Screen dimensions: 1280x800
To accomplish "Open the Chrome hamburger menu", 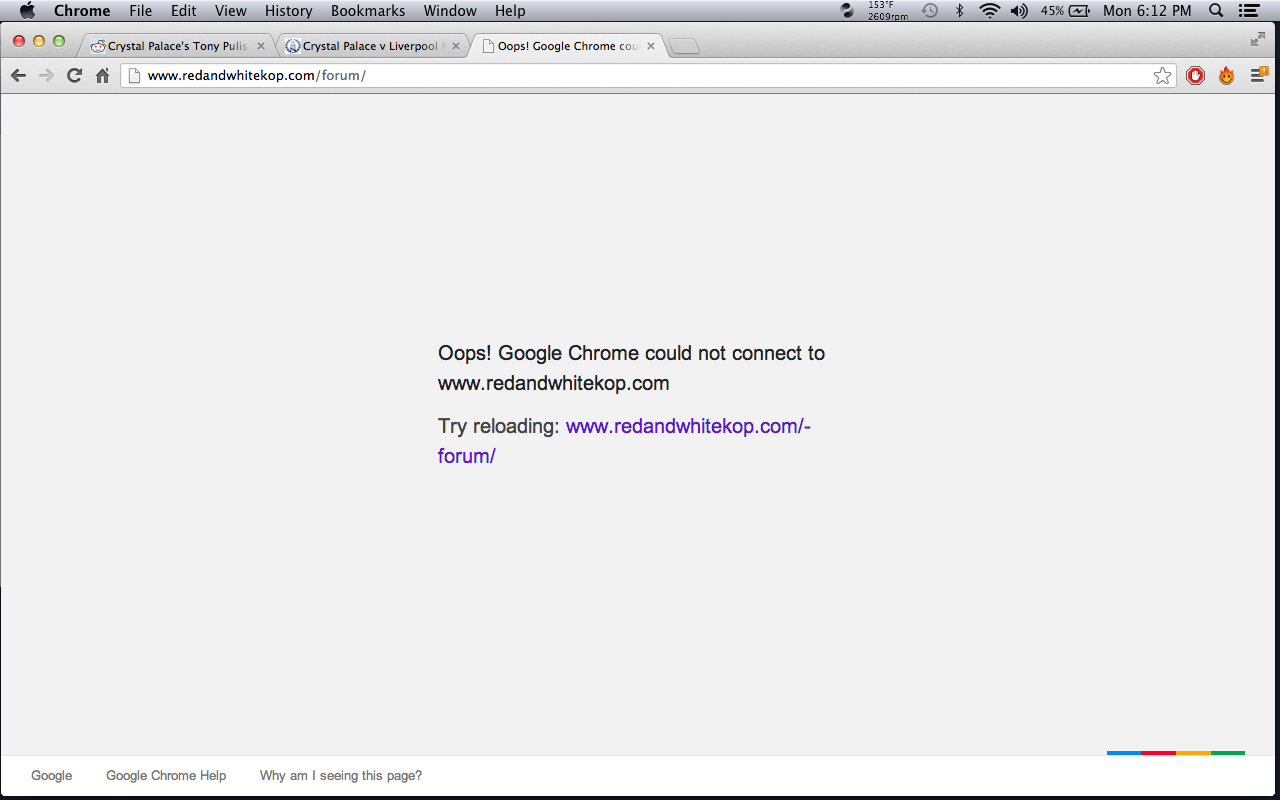I will click(1258, 76).
